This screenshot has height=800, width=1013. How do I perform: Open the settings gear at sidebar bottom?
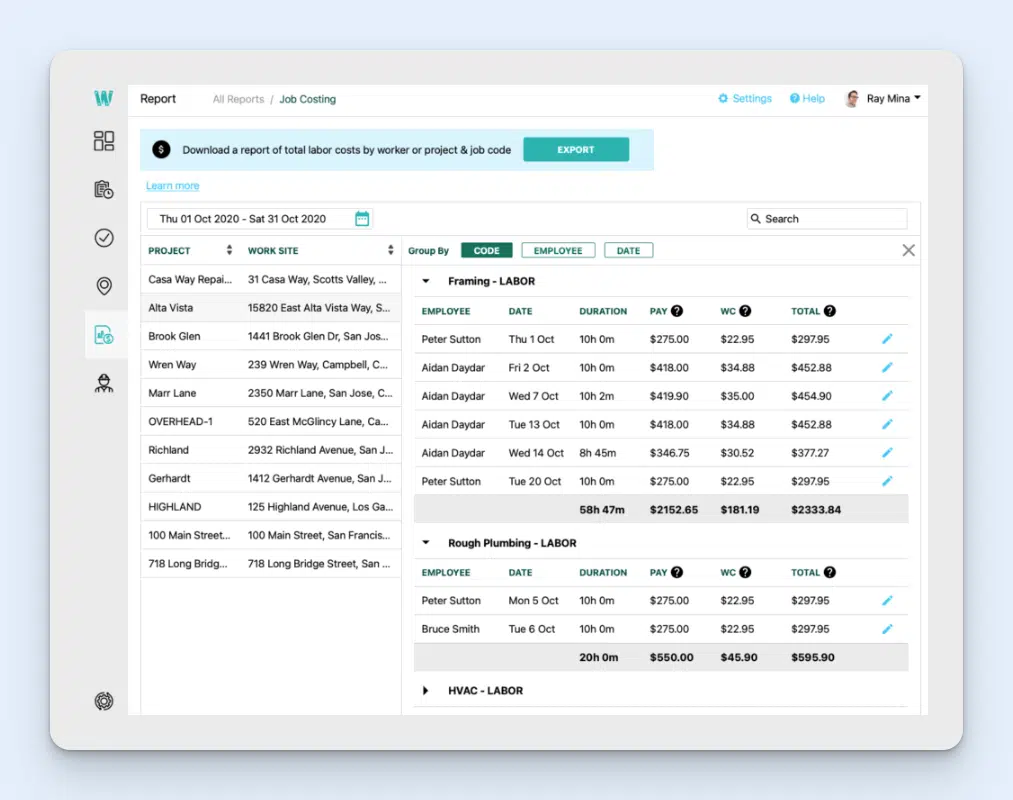[x=103, y=701]
